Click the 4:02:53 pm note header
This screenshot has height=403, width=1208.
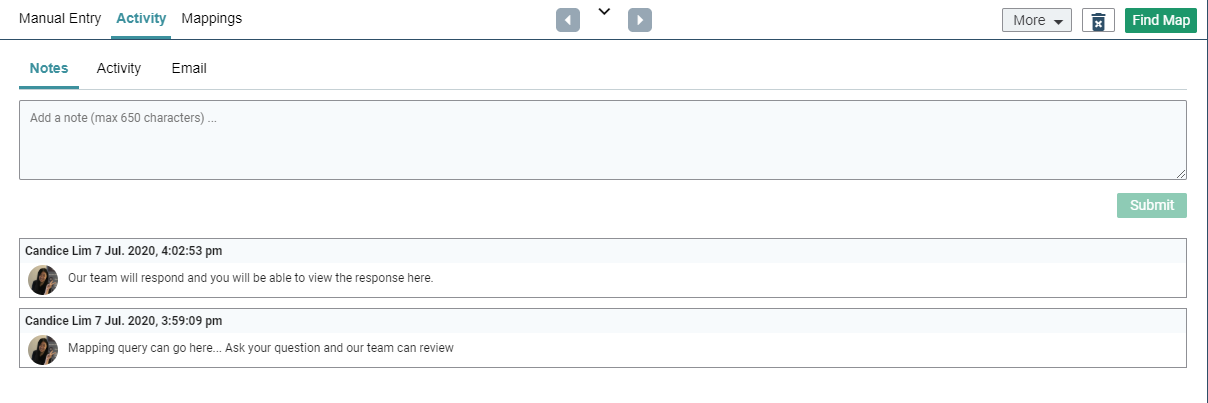point(603,251)
